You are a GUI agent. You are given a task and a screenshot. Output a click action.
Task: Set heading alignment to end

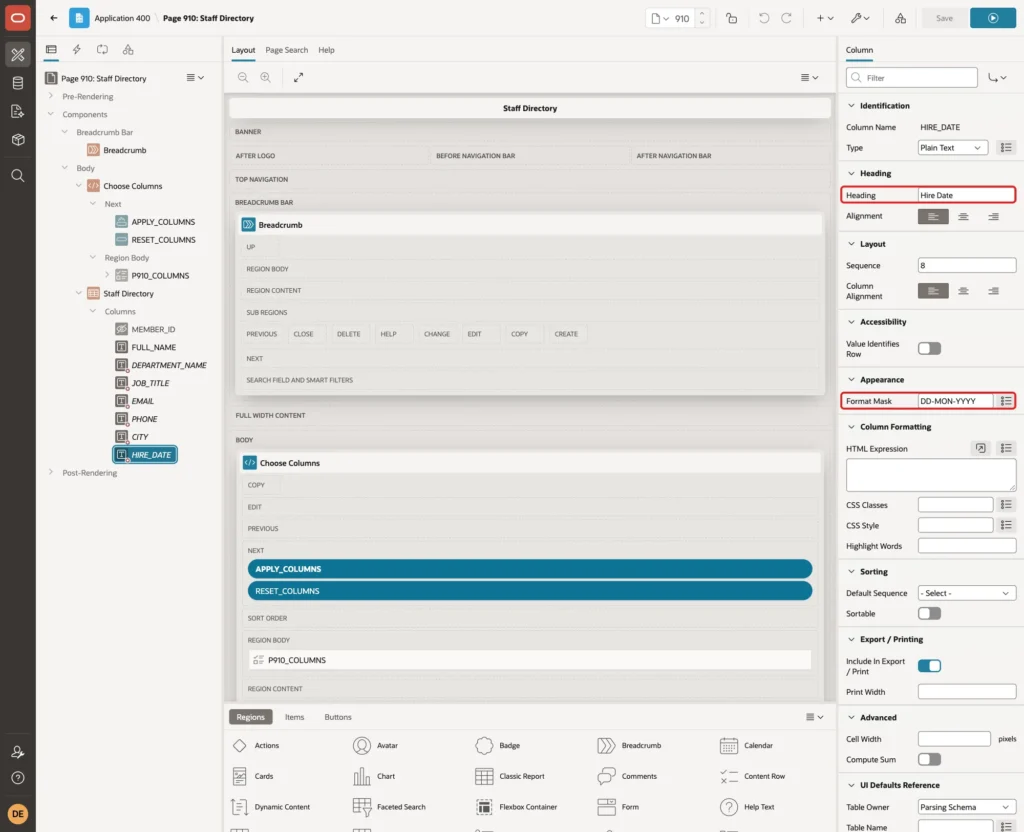[x=993, y=216]
